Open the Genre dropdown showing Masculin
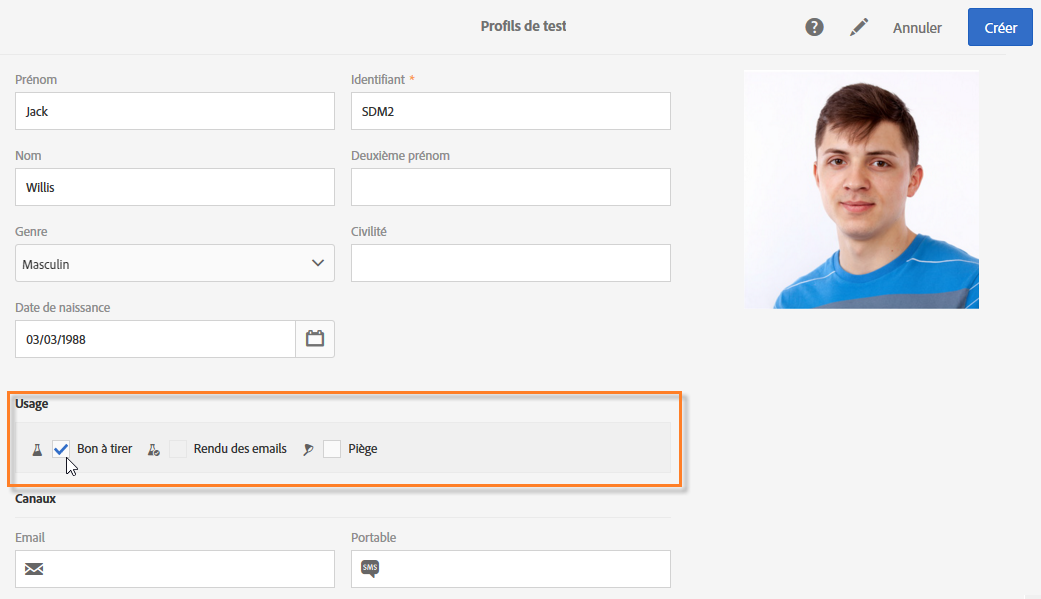This screenshot has height=599, width=1041. click(160, 264)
